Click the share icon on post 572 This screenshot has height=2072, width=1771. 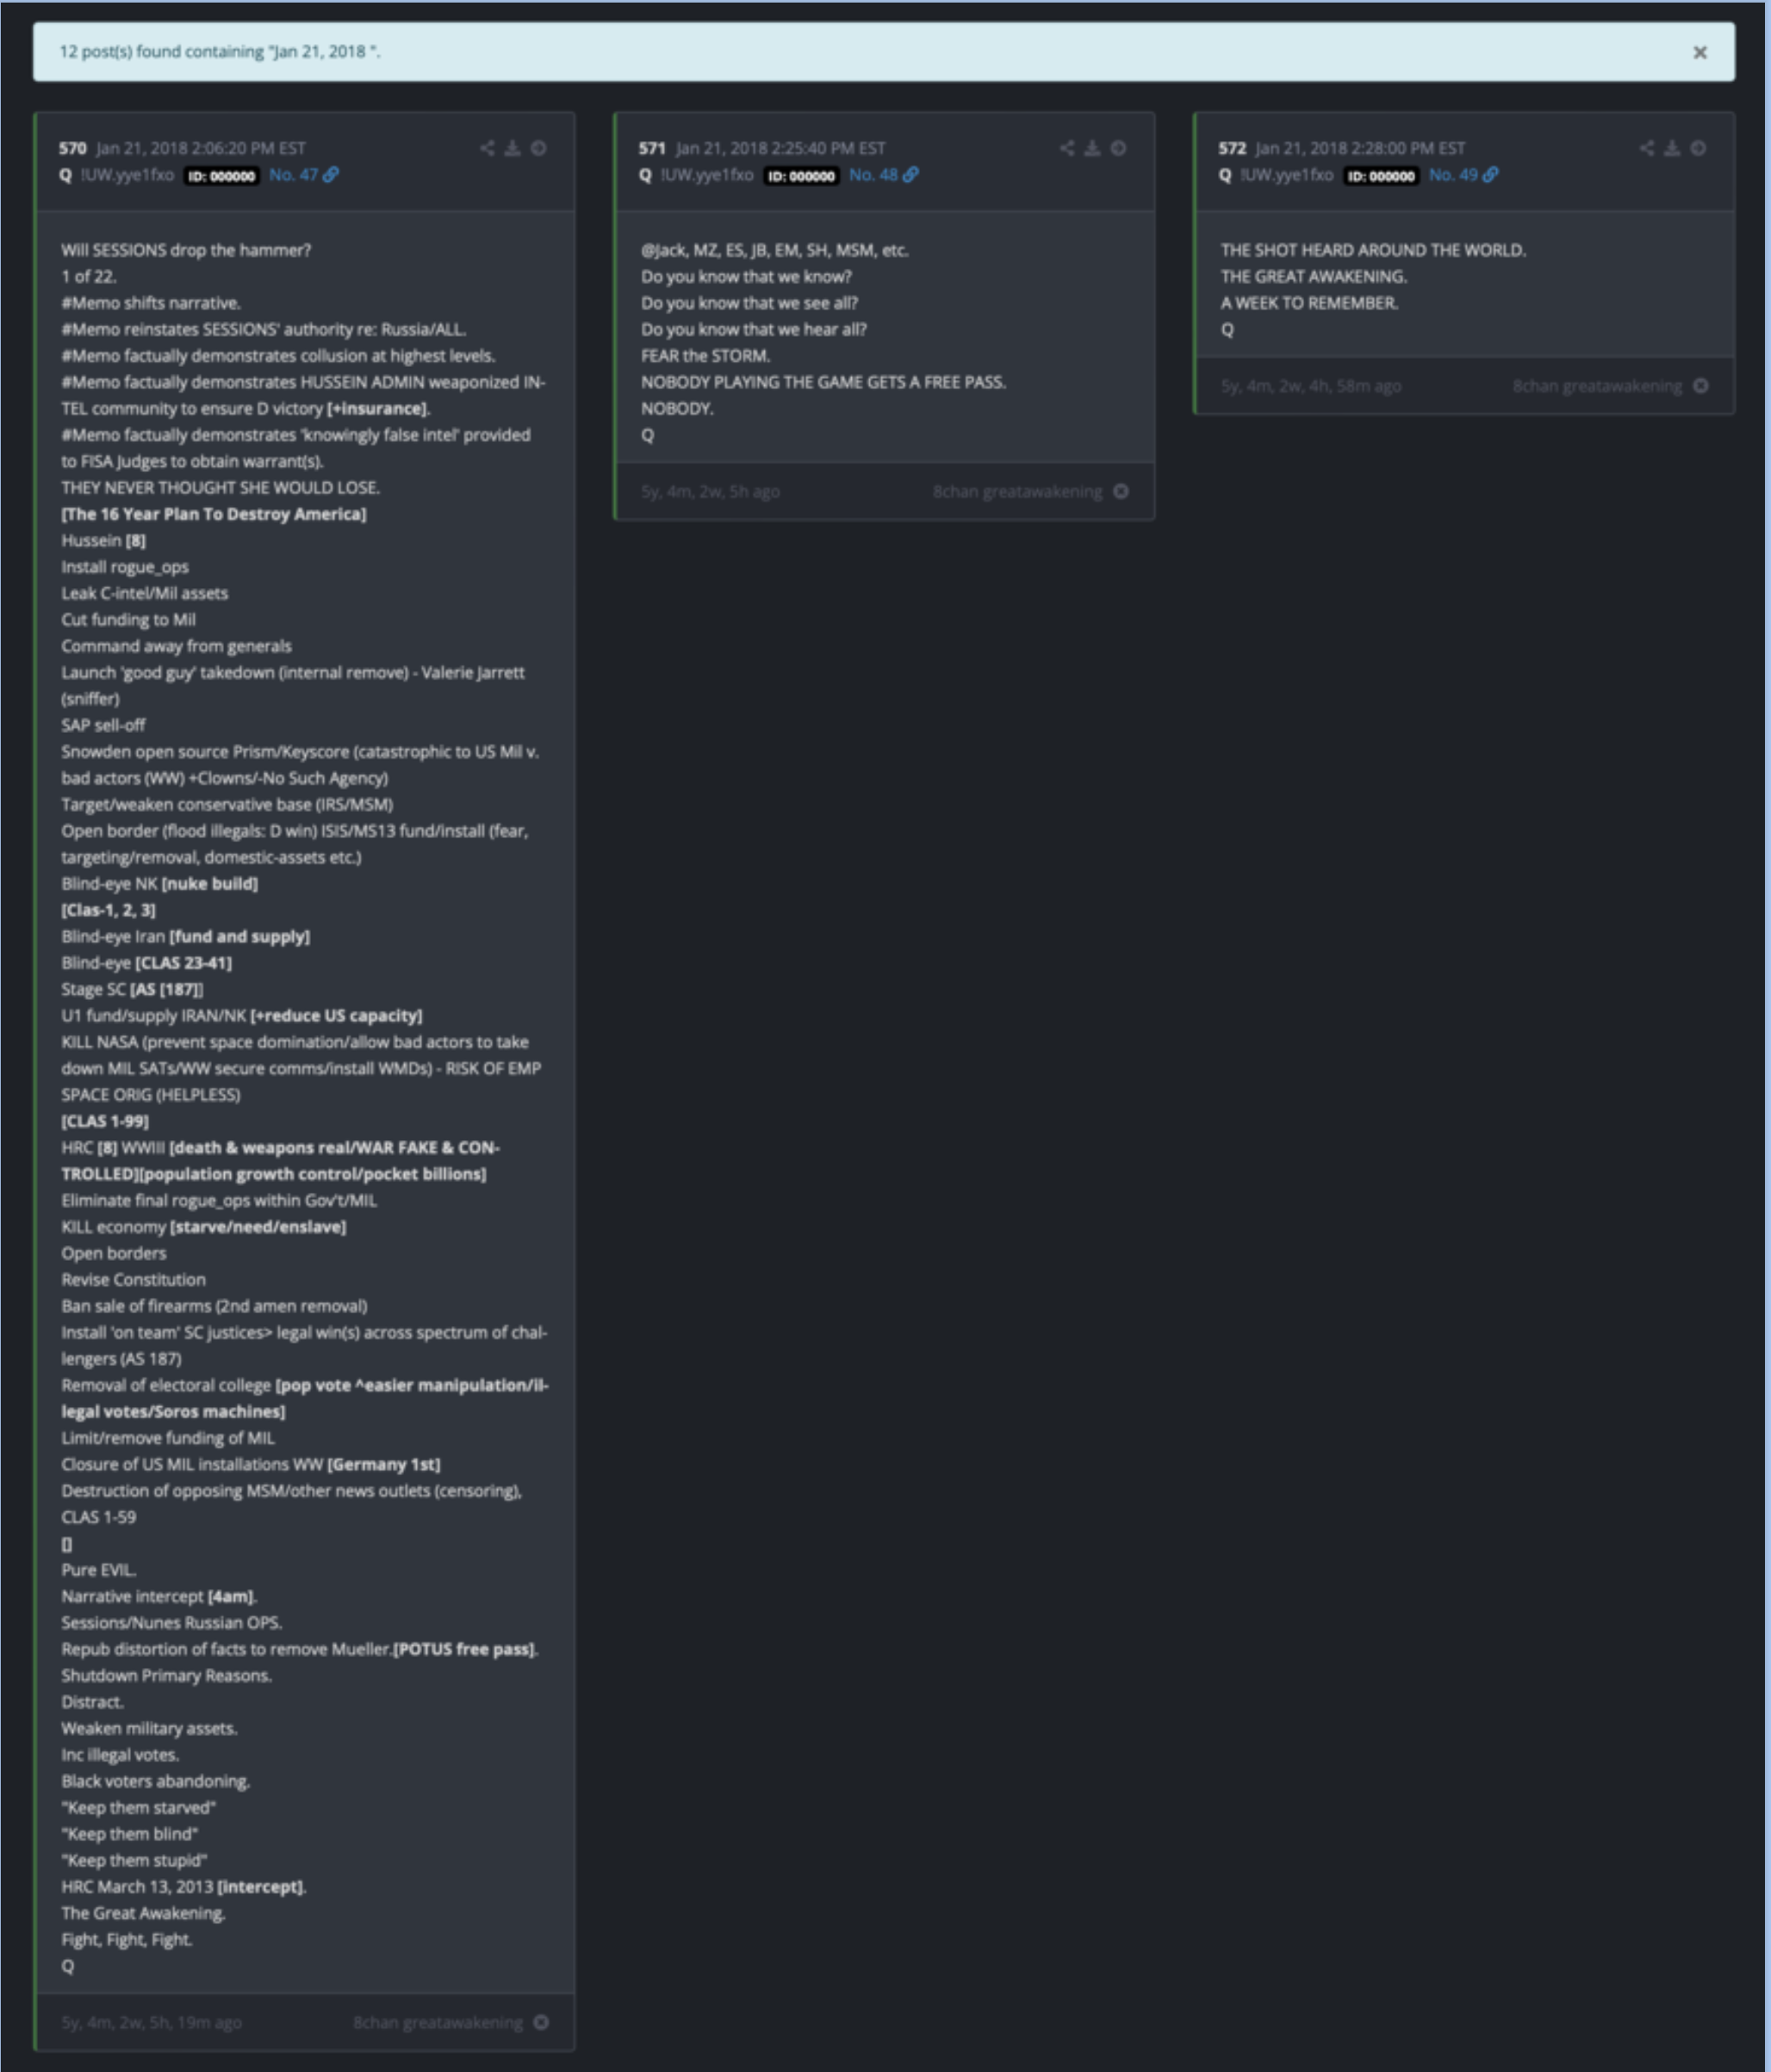coord(1647,148)
